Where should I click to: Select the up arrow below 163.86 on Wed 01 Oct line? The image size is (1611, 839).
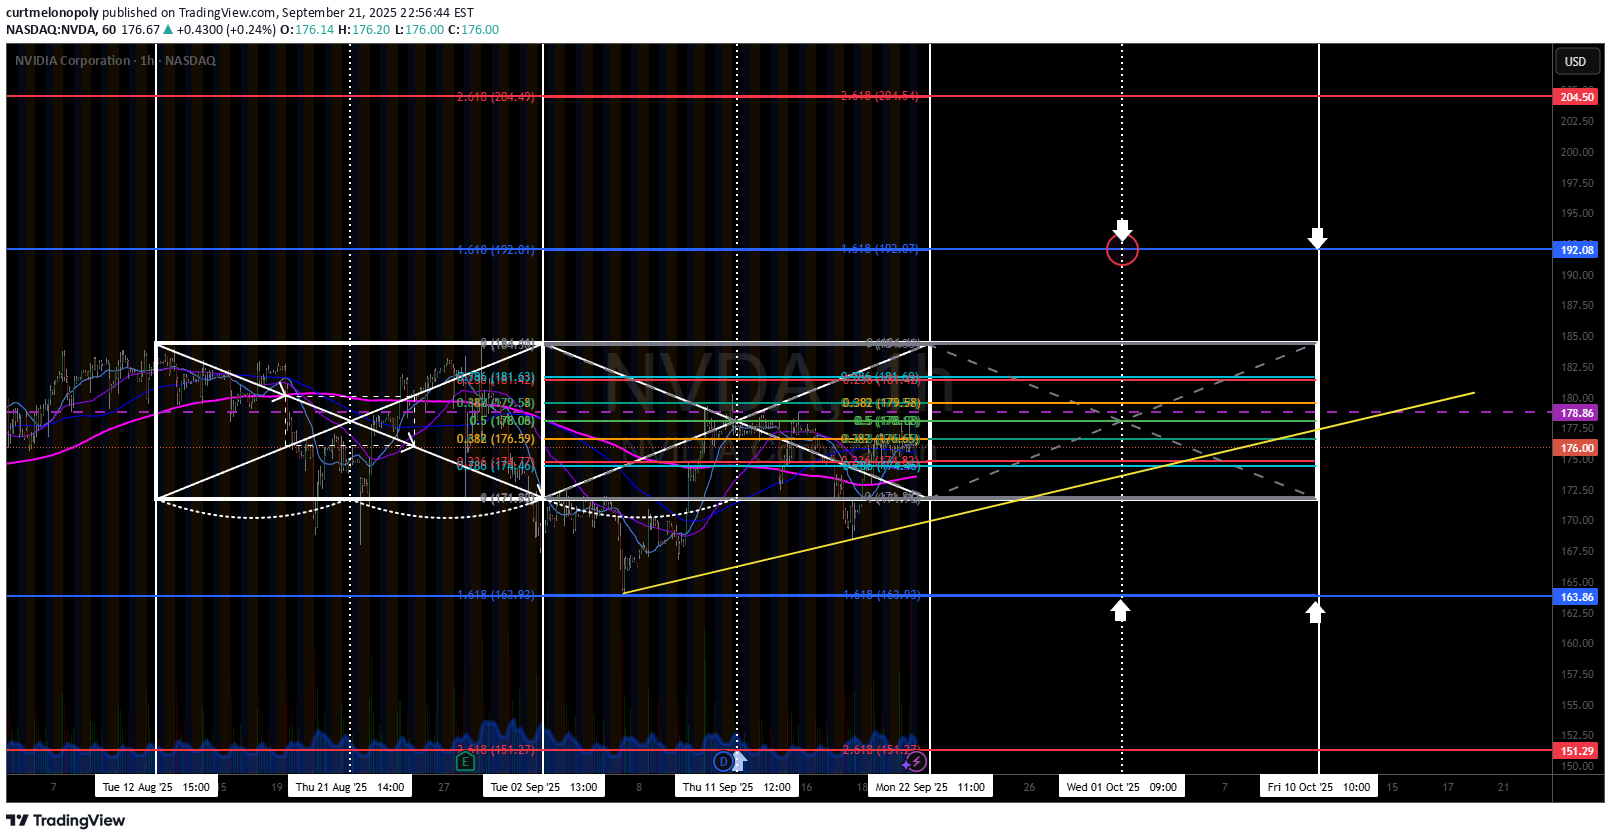click(x=1120, y=610)
